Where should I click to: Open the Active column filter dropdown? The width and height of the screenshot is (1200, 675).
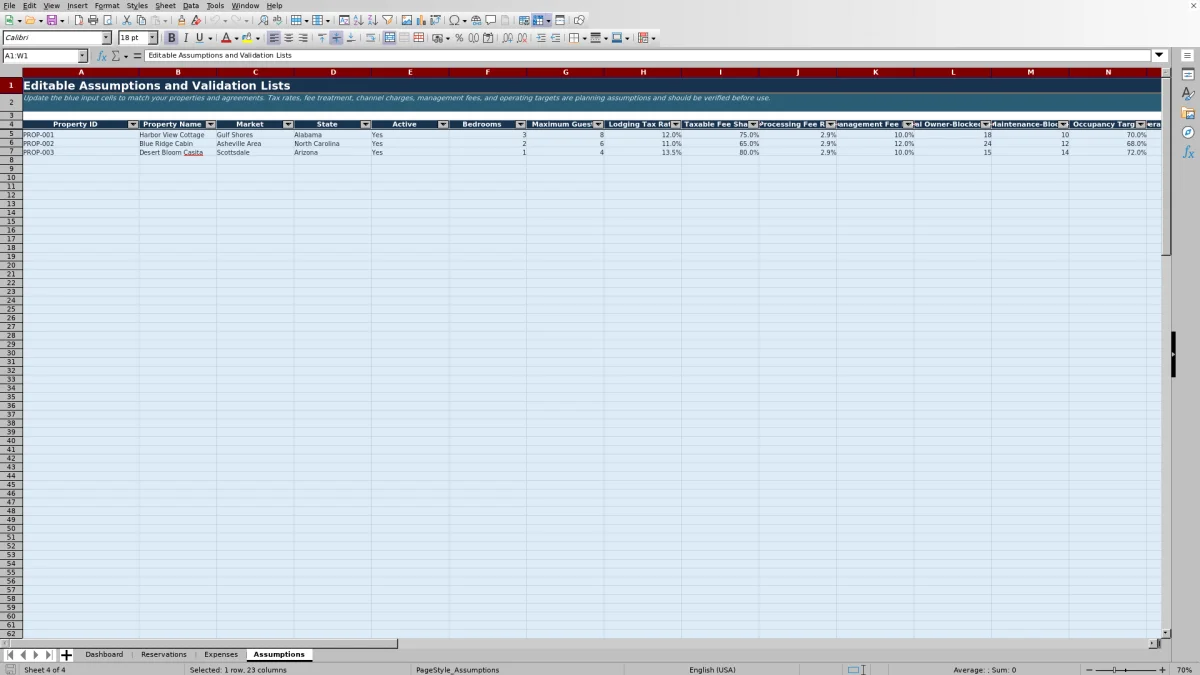(443, 124)
